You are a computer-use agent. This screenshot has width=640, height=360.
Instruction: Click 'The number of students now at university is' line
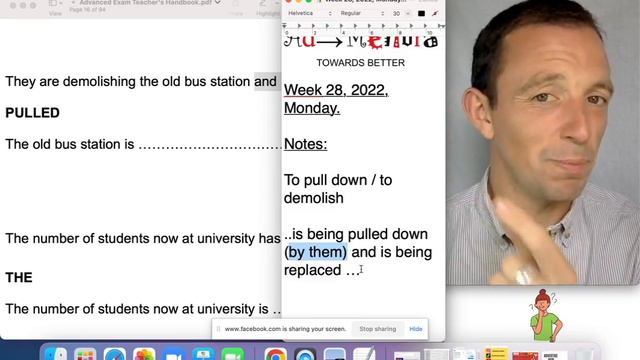[x=137, y=309]
